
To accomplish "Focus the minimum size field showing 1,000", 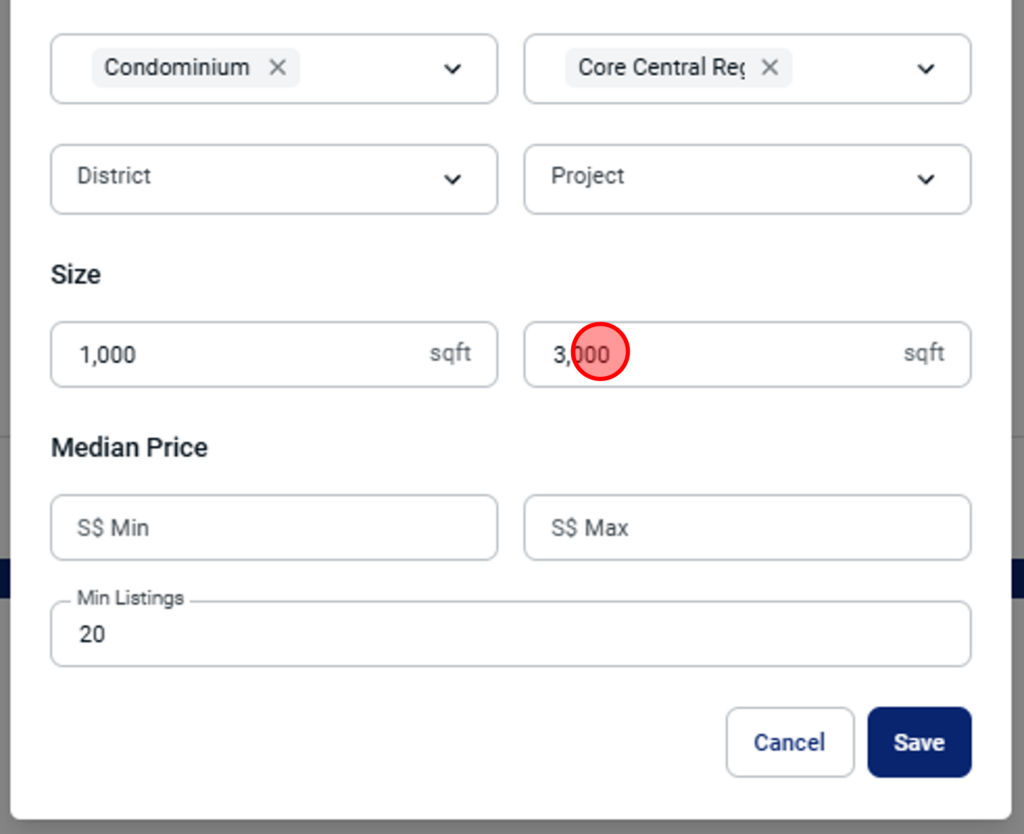I will click(x=274, y=354).
